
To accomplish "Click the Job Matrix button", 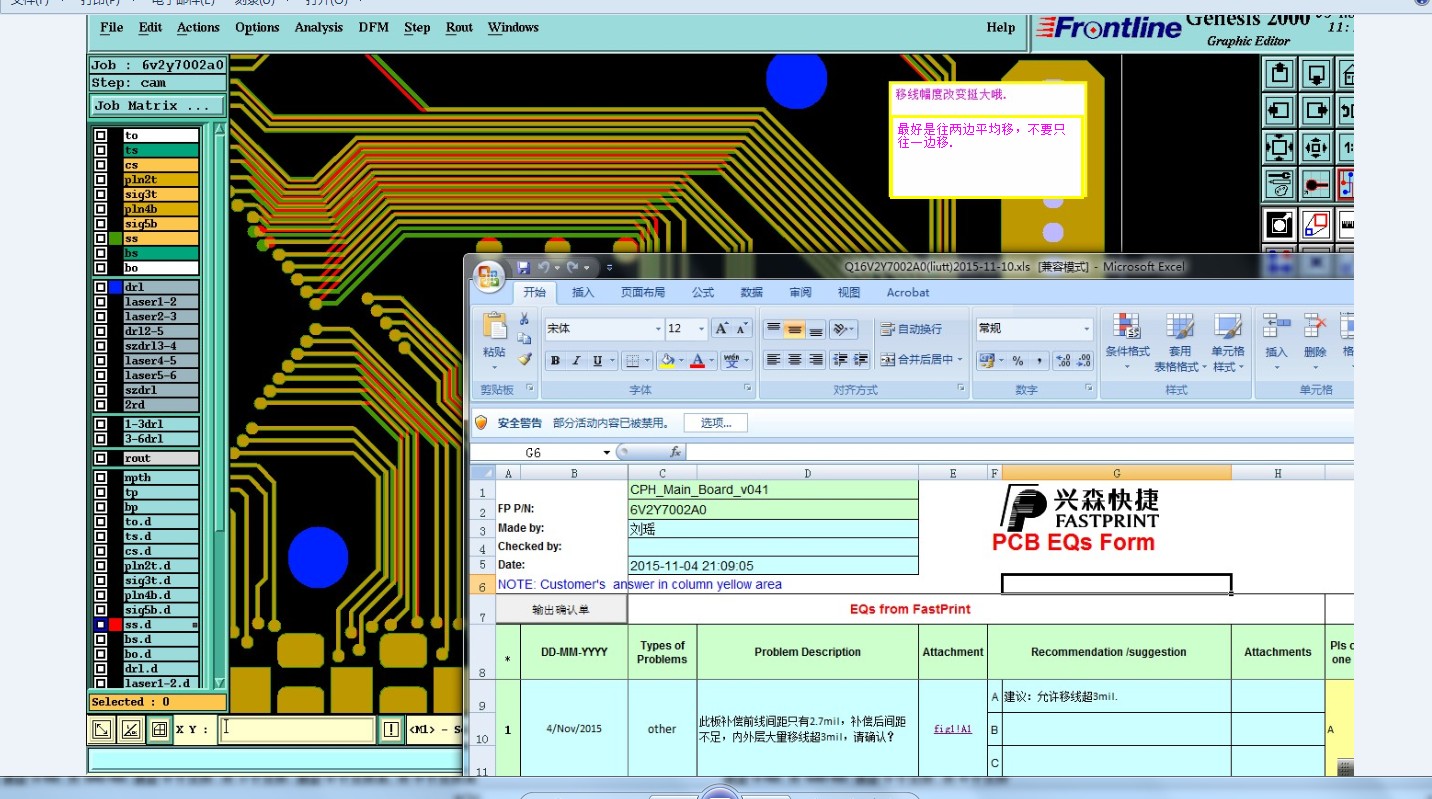I will [158, 105].
